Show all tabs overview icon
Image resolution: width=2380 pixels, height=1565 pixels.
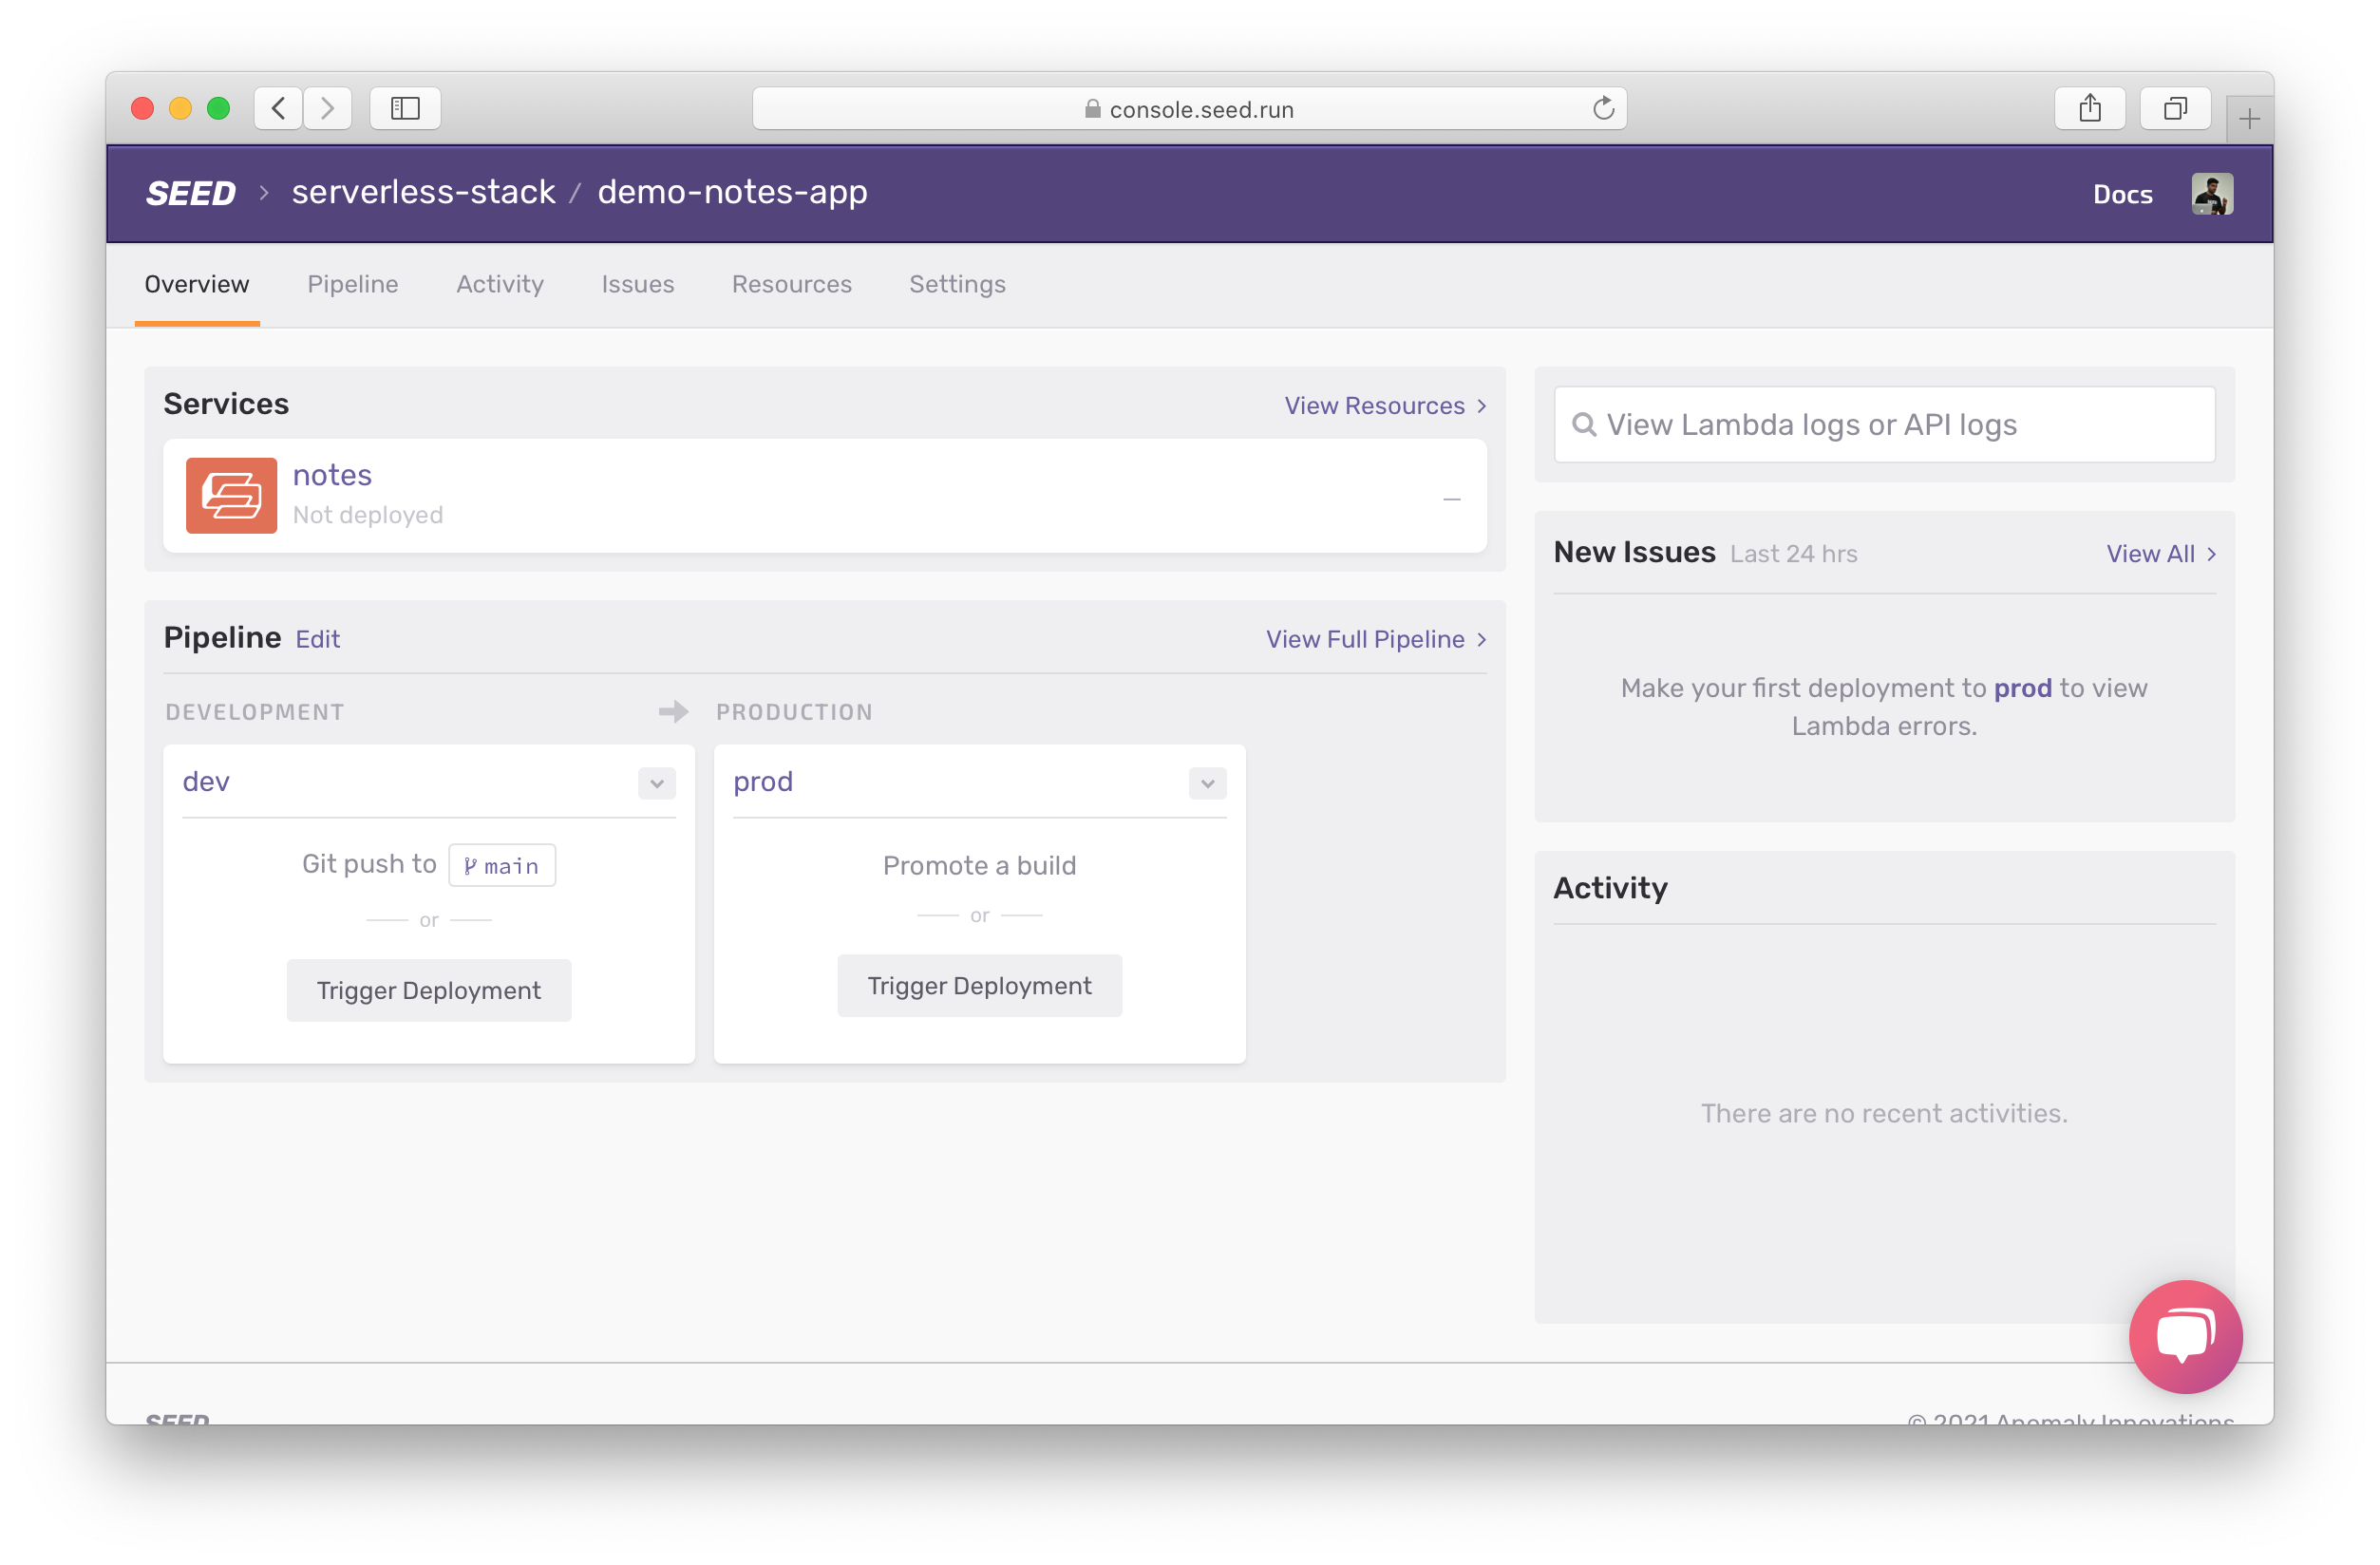(2174, 108)
